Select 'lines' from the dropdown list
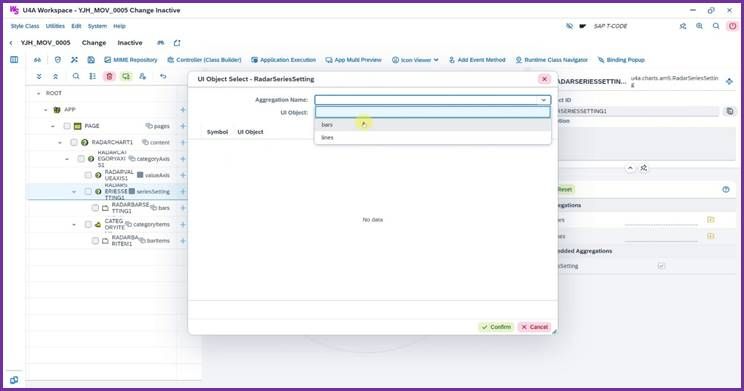The height and width of the screenshot is (391, 744). [x=433, y=138]
